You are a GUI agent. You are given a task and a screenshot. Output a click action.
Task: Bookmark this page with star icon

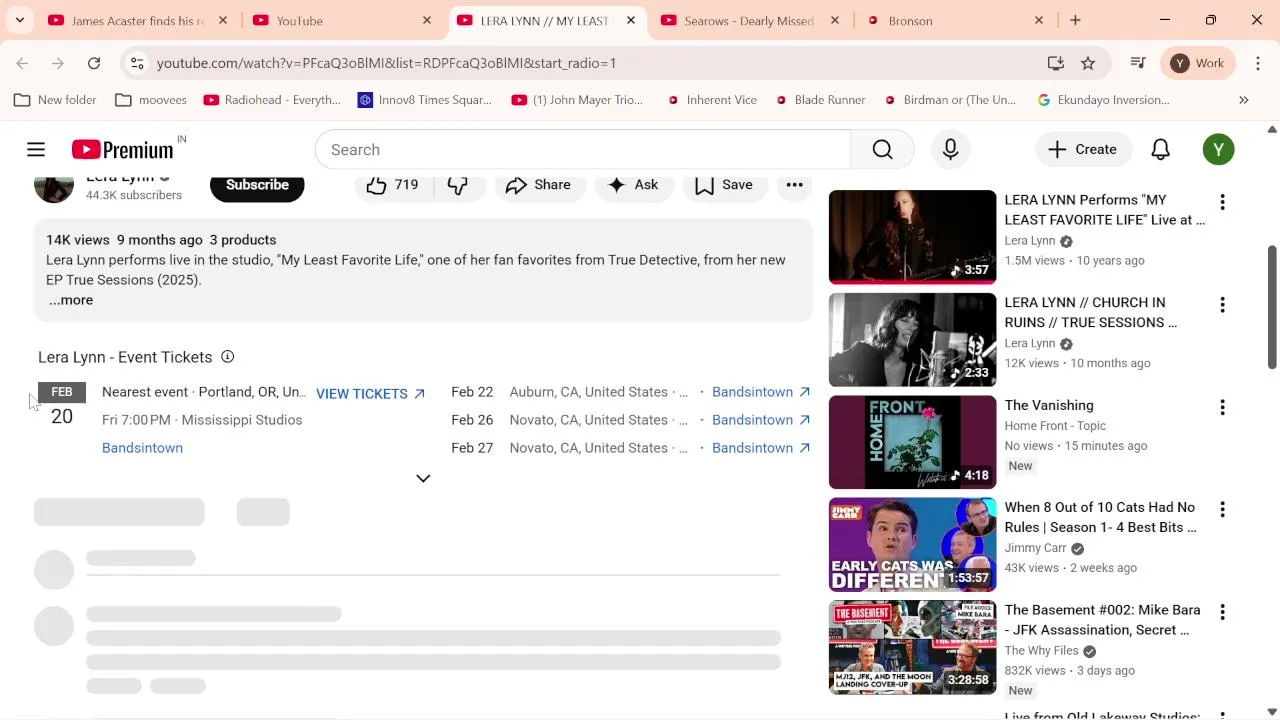pos(1088,63)
